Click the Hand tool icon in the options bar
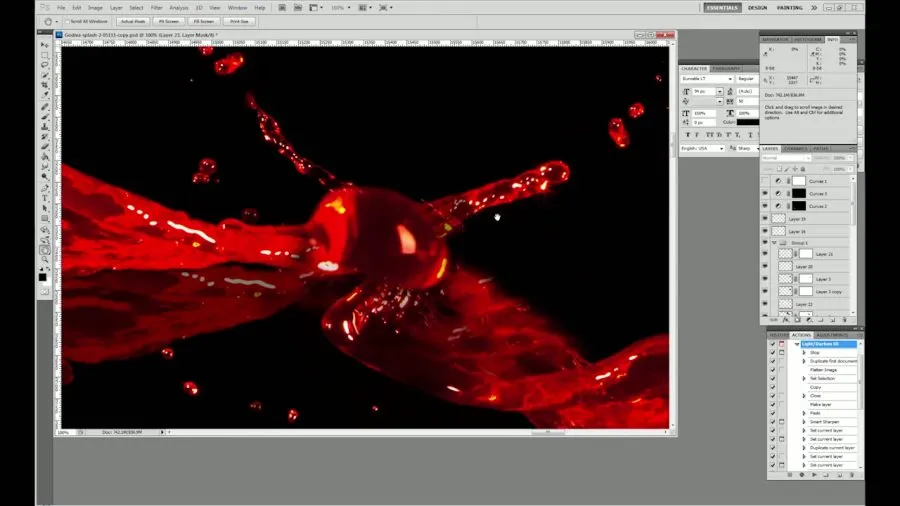The height and width of the screenshot is (506, 900). tap(49, 20)
